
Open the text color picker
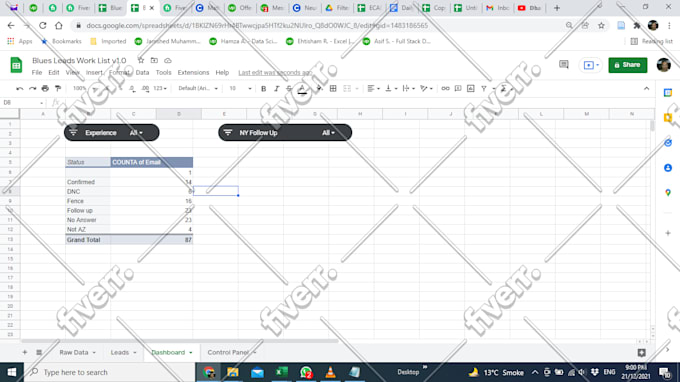pos(302,89)
